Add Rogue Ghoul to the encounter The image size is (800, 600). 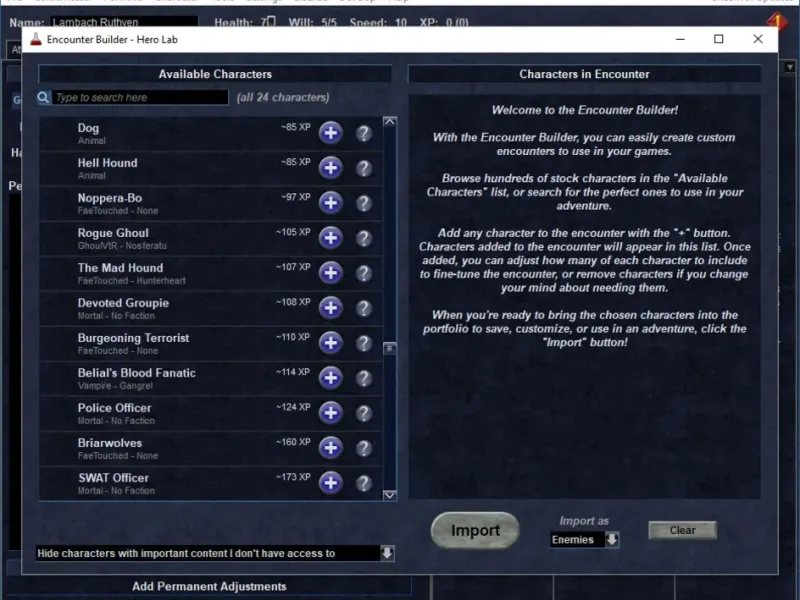[x=331, y=238]
